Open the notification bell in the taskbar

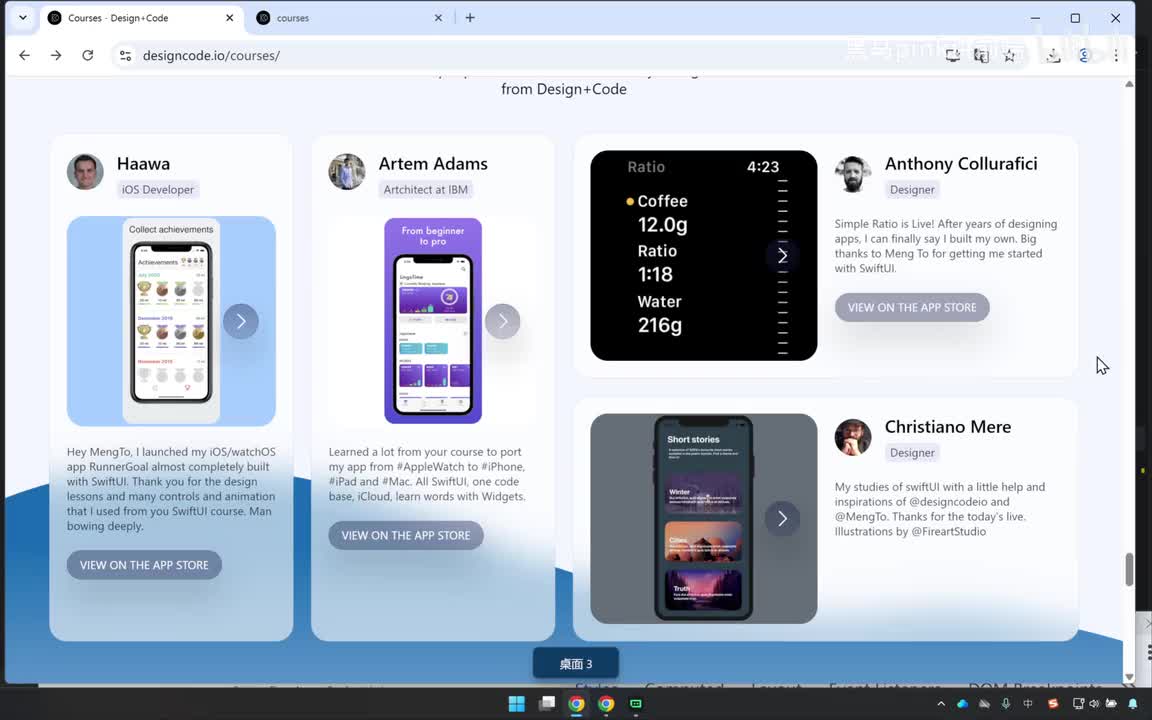point(1133,704)
